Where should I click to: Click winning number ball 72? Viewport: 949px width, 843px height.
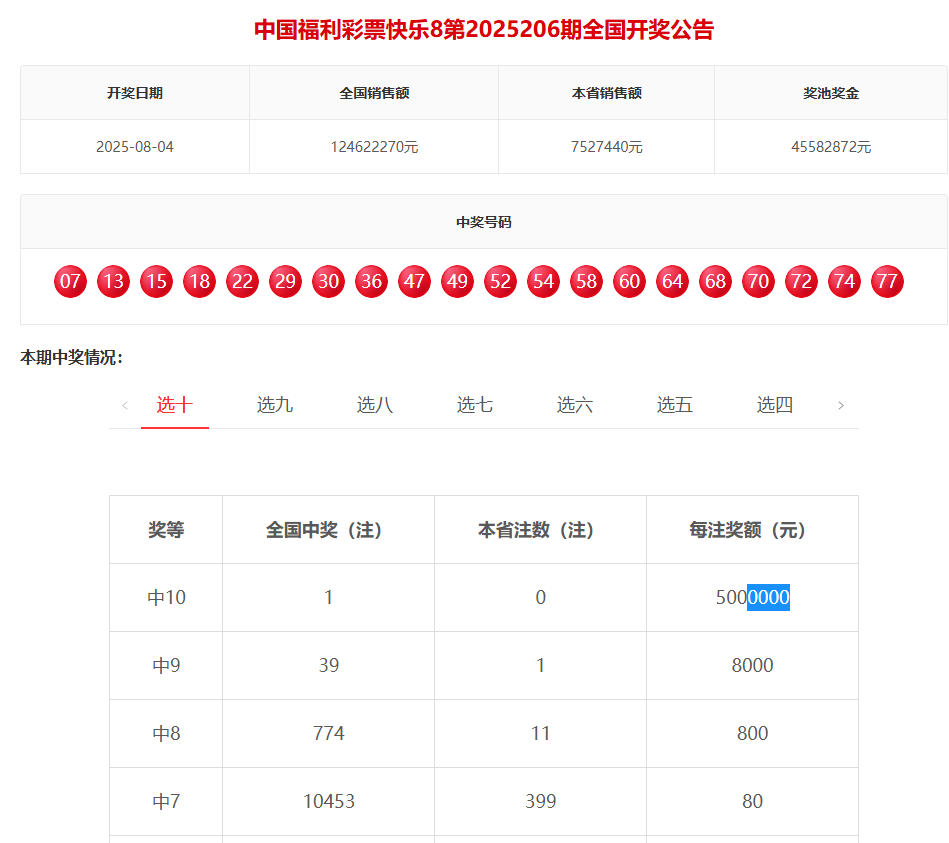coord(801,281)
